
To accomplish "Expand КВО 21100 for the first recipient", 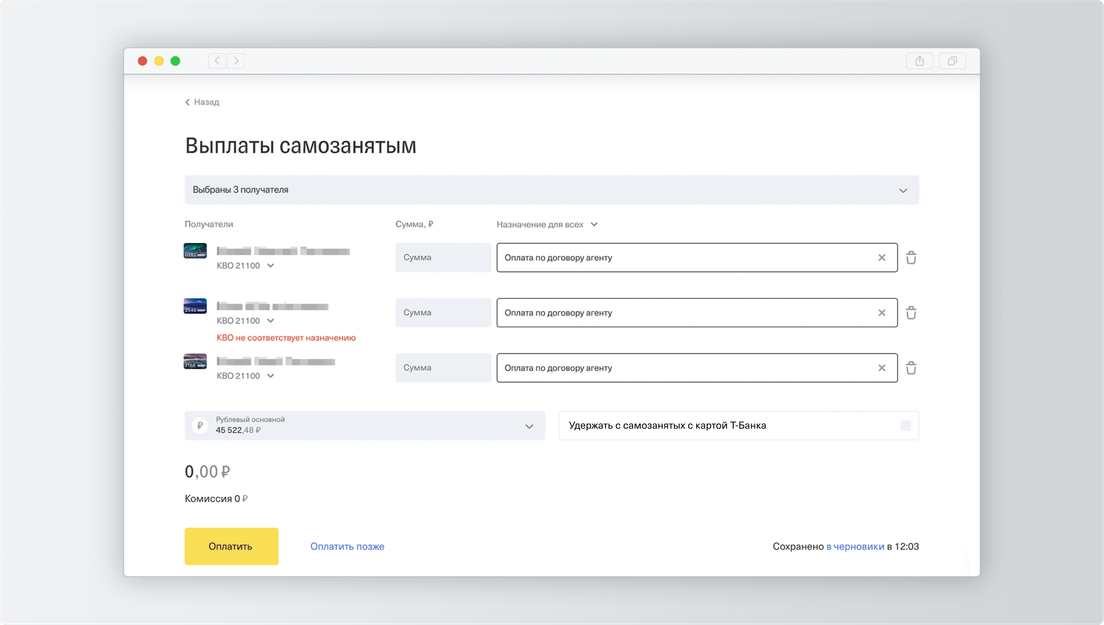I will 270,266.
